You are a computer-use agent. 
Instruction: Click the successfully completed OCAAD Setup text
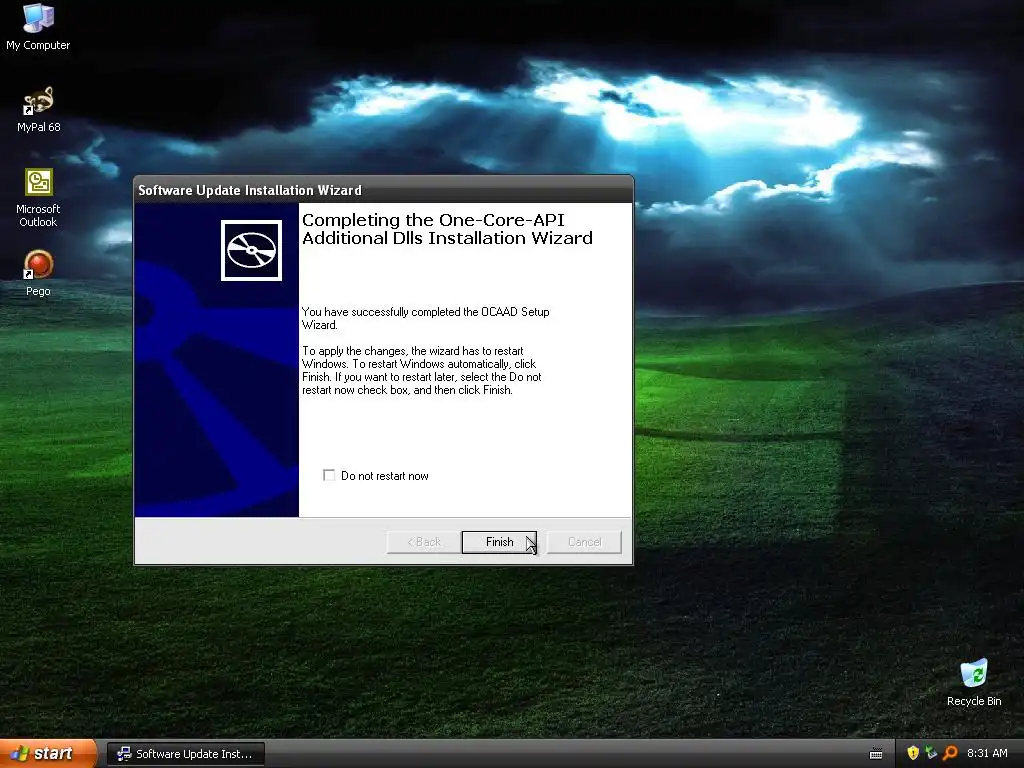pyautogui.click(x=425, y=318)
